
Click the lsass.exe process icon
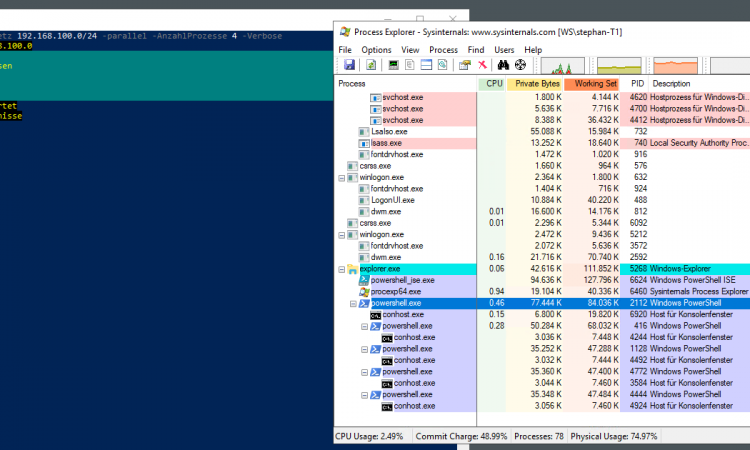pos(364,143)
